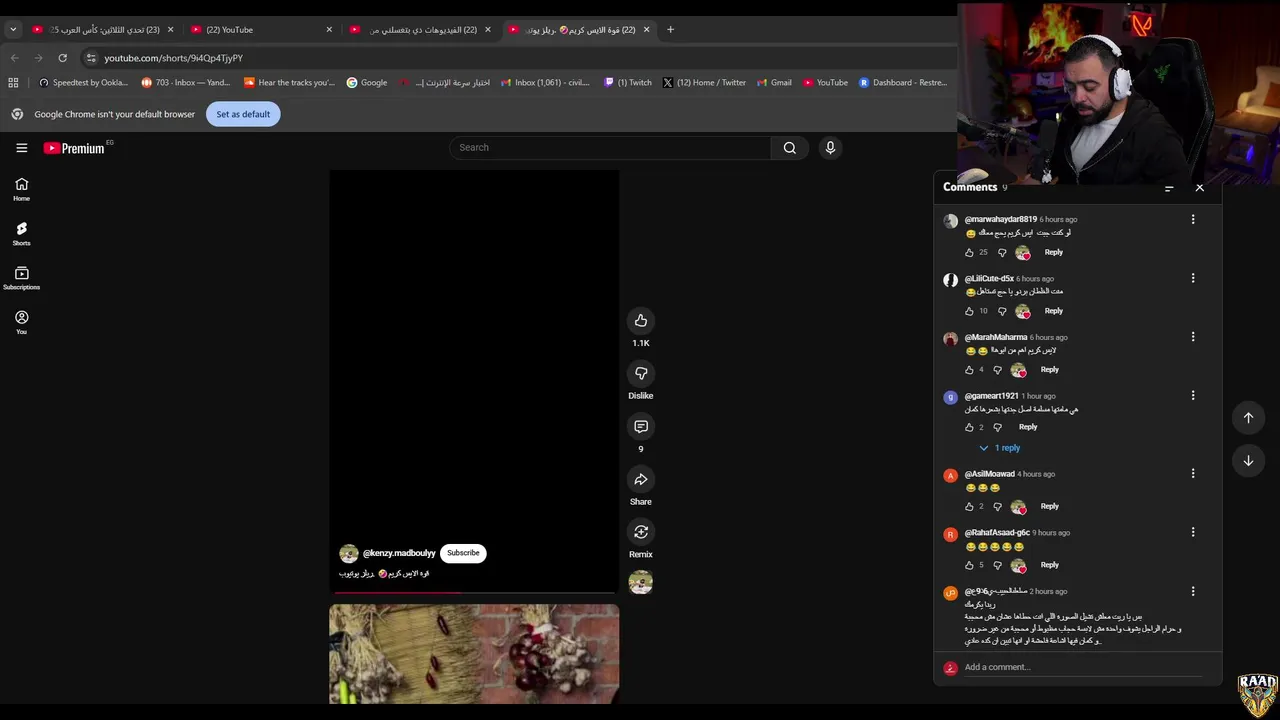Reply to @marwahaydar8819's comment
The width and height of the screenshot is (1280, 720).
coord(1054,253)
